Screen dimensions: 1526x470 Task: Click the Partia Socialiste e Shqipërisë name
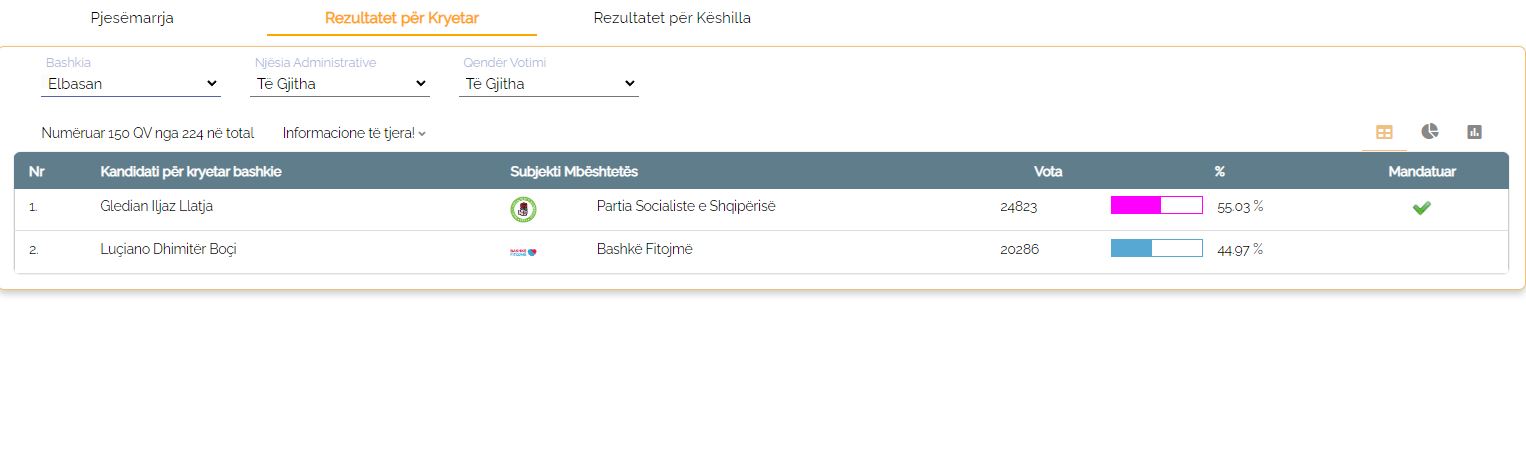pos(686,206)
